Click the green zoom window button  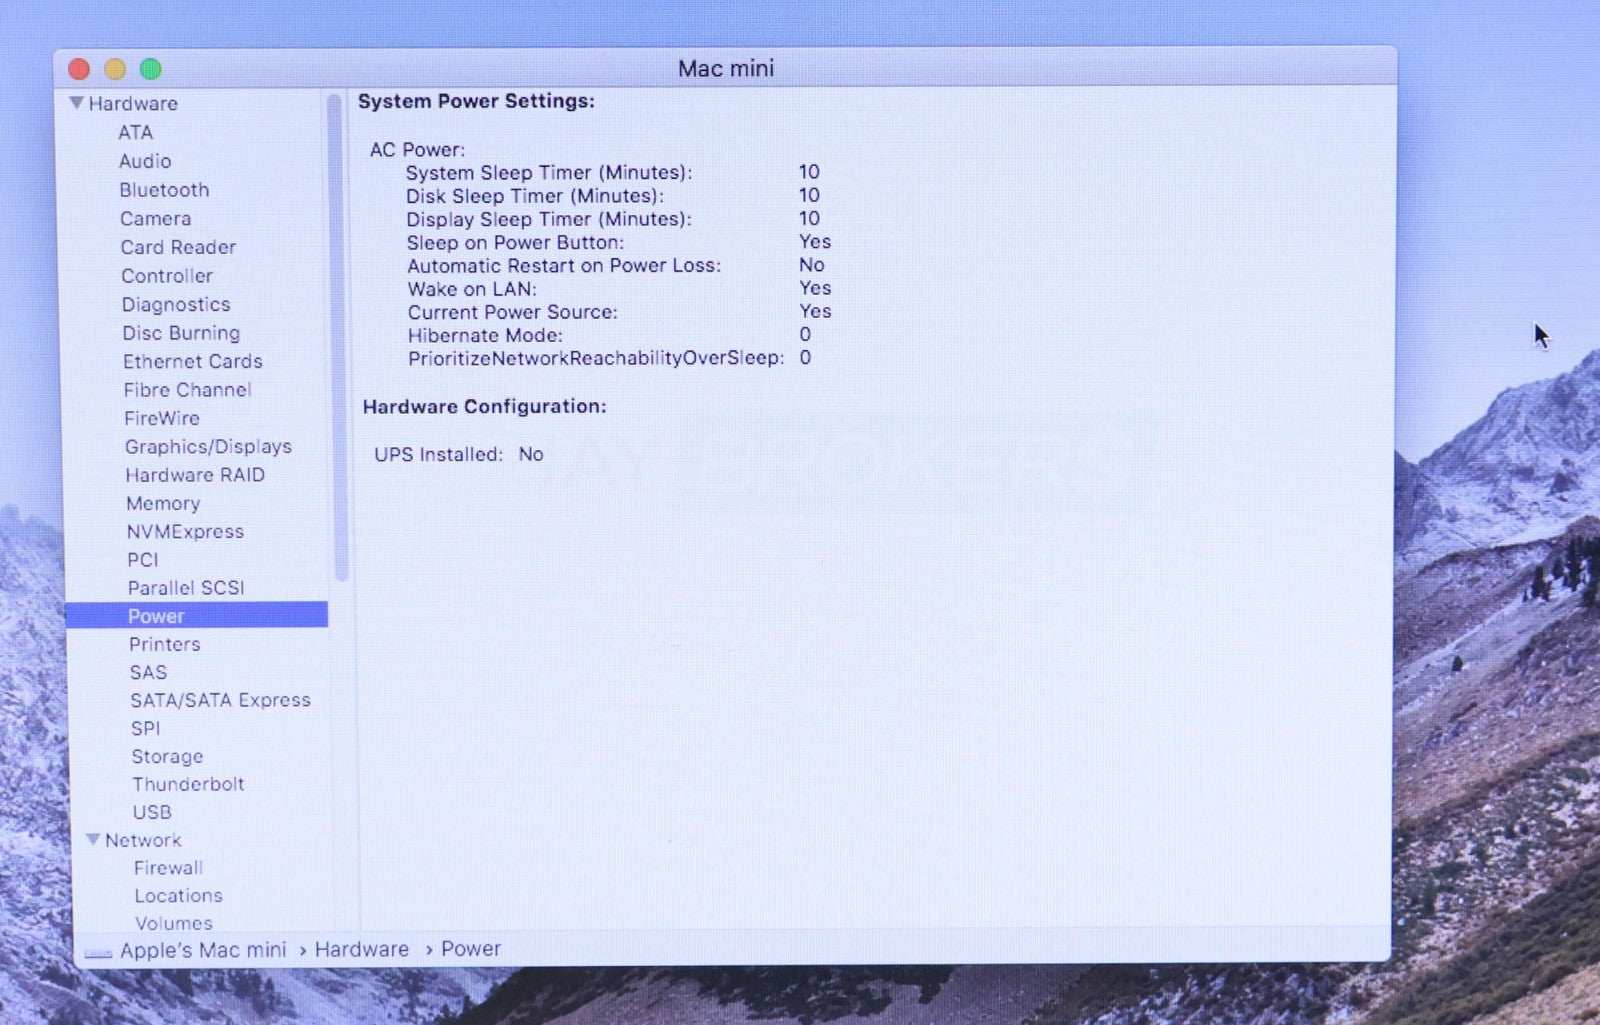click(x=151, y=69)
